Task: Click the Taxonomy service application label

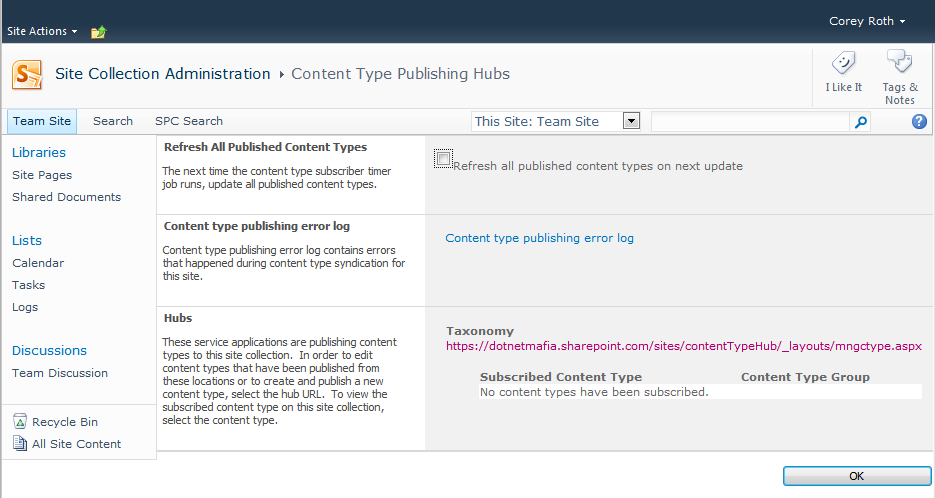Action: [x=479, y=331]
